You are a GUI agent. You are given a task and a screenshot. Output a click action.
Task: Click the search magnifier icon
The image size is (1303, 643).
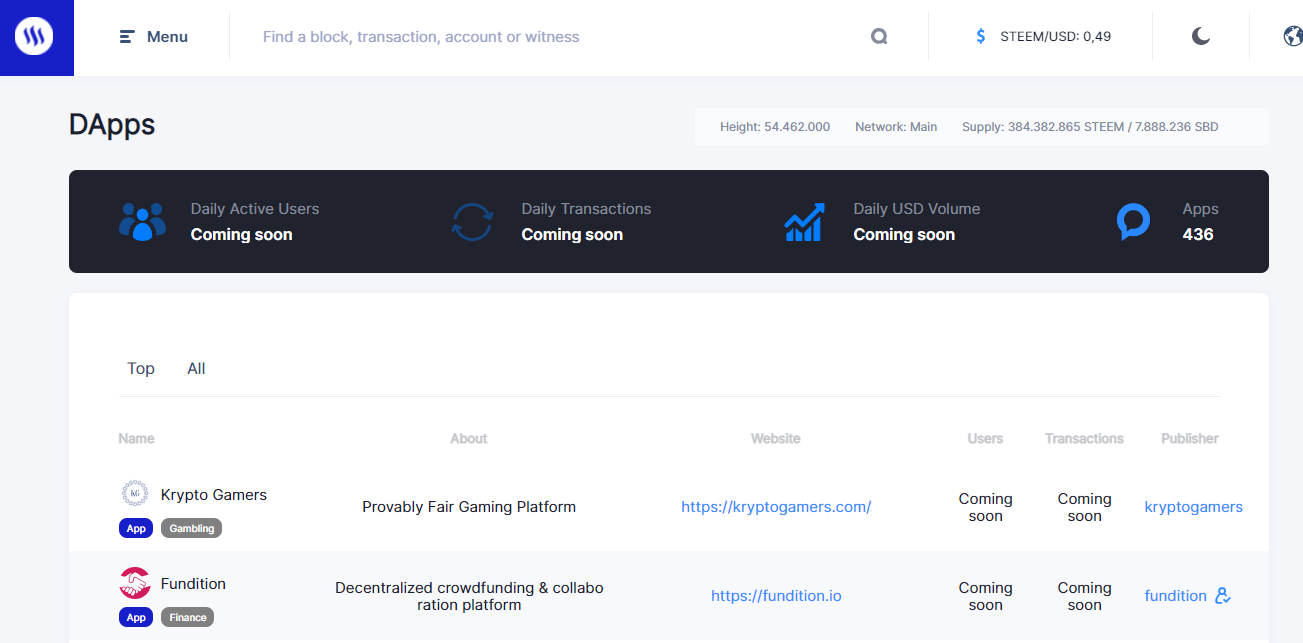tap(879, 37)
